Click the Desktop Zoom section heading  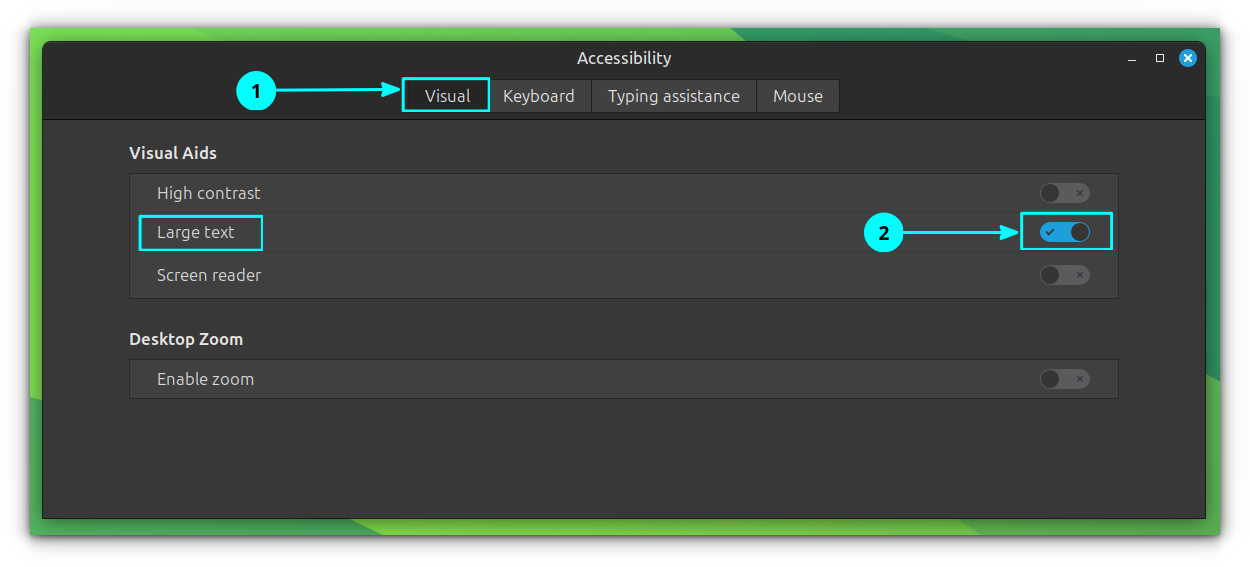[186, 339]
